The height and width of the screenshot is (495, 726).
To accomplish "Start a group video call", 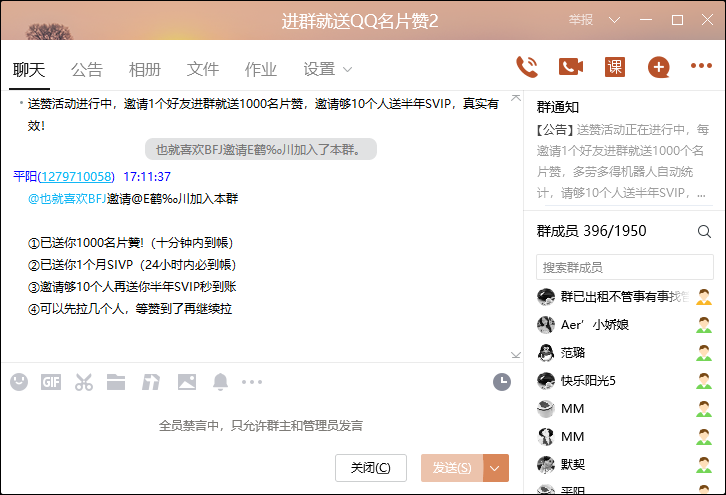I will [x=571, y=67].
